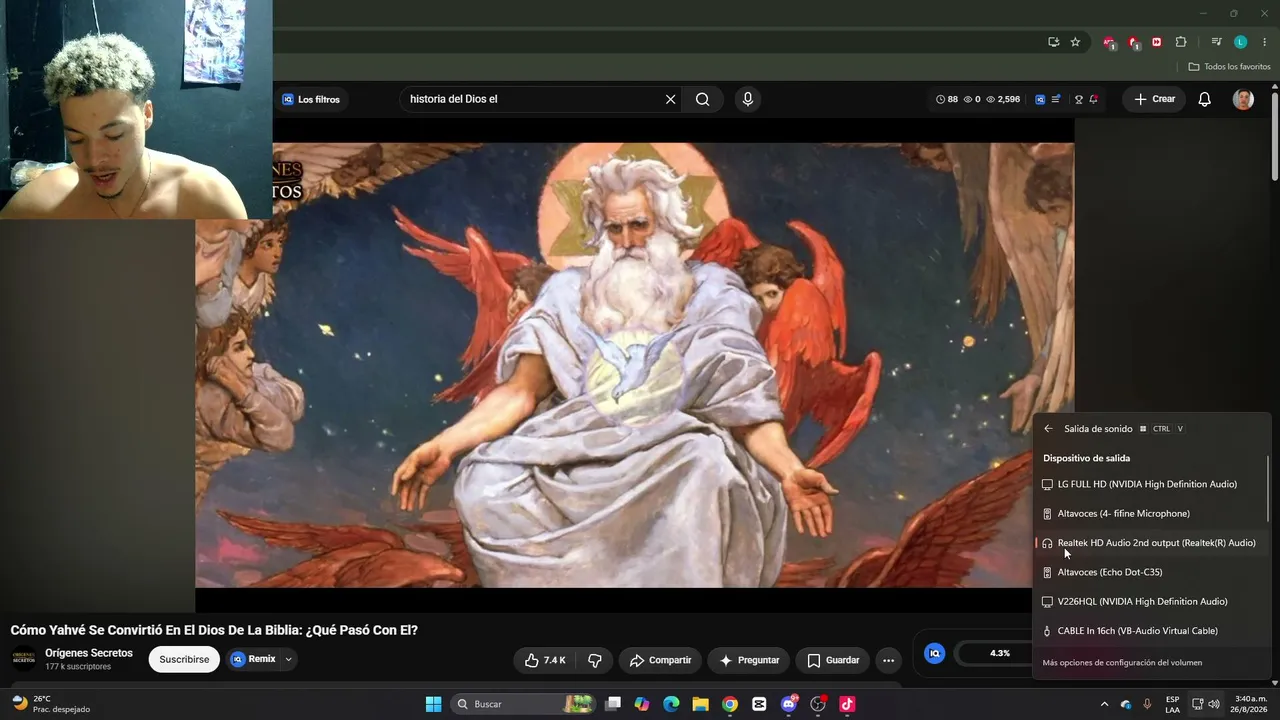Select V226HQL NVIDIA High Definition Audio output
The width and height of the screenshot is (1280, 720).
click(x=1152, y=602)
